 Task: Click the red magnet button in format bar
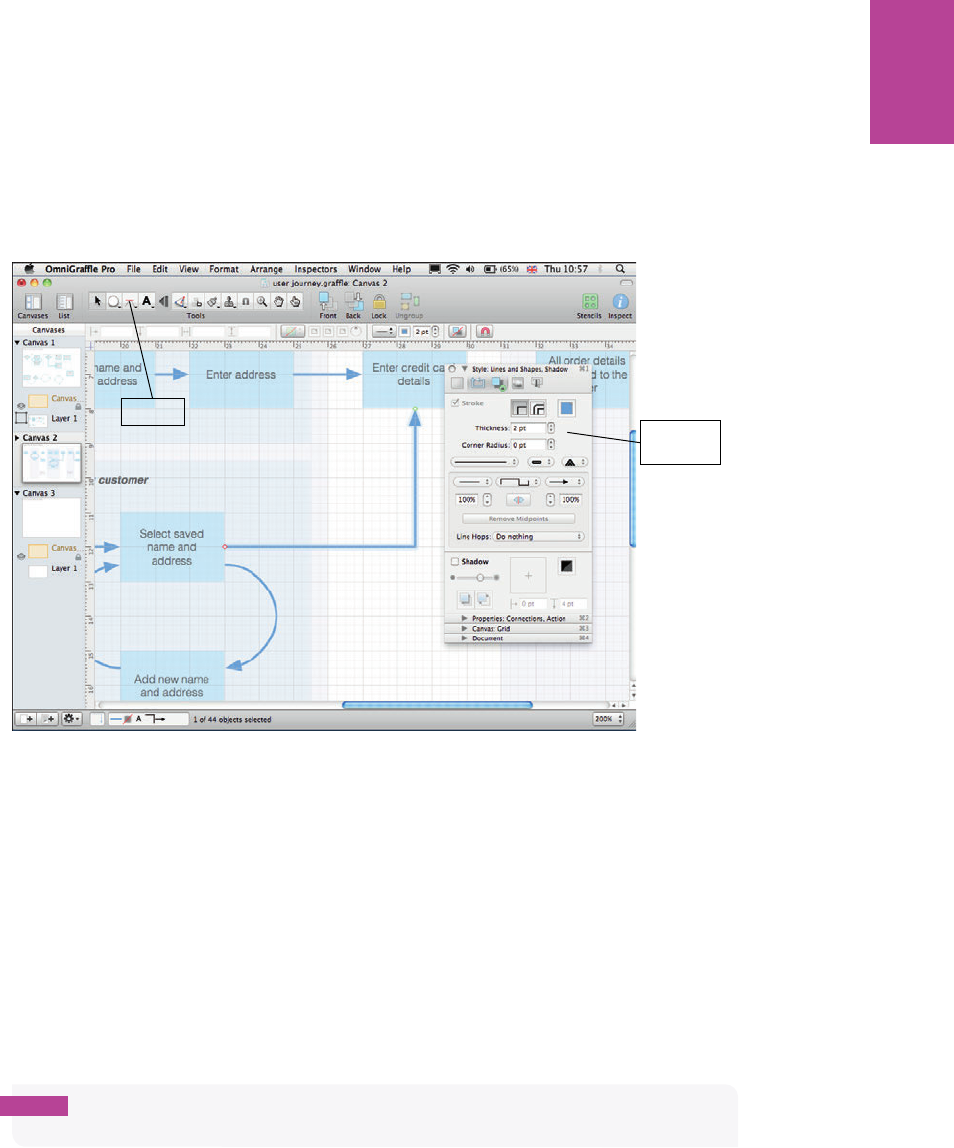point(485,332)
